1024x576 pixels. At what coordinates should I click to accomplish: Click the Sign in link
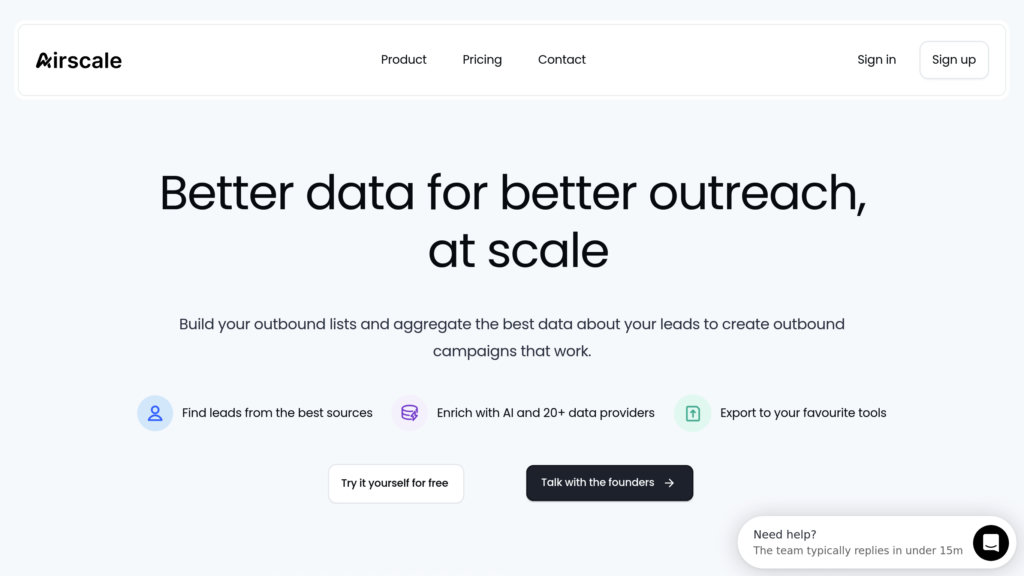pos(876,60)
